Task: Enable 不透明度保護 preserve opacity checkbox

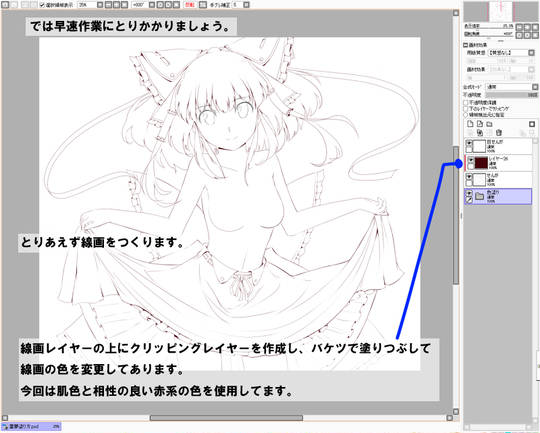Action: (x=466, y=103)
